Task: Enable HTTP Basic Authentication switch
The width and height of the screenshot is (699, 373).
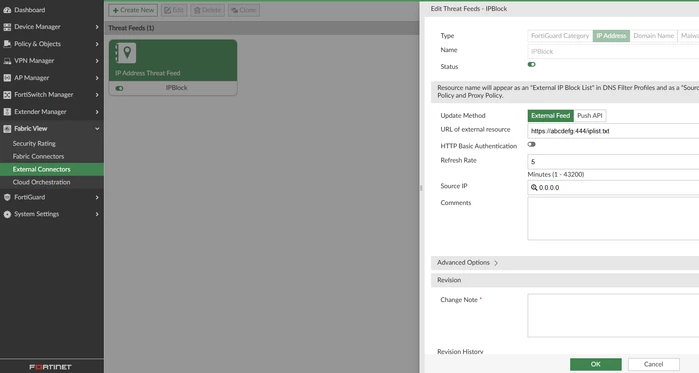Action: pos(531,144)
